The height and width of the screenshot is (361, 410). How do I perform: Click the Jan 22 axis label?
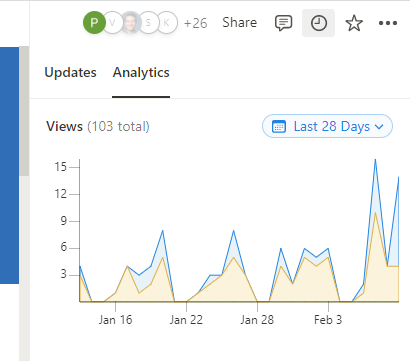click(186, 320)
